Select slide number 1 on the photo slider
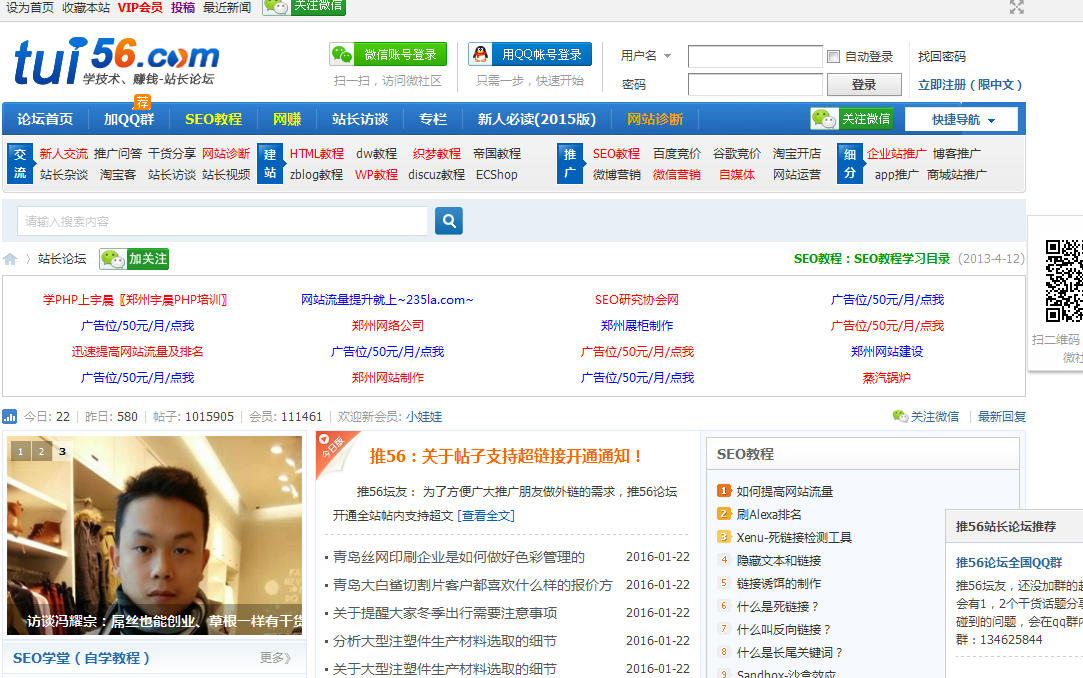 [21, 452]
